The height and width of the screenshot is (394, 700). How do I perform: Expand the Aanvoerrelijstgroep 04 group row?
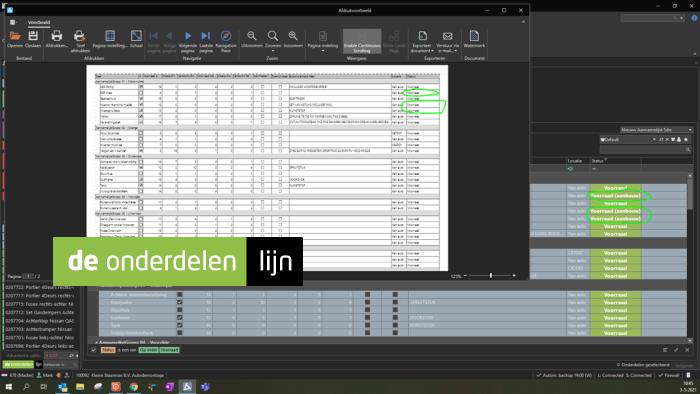coord(96,342)
